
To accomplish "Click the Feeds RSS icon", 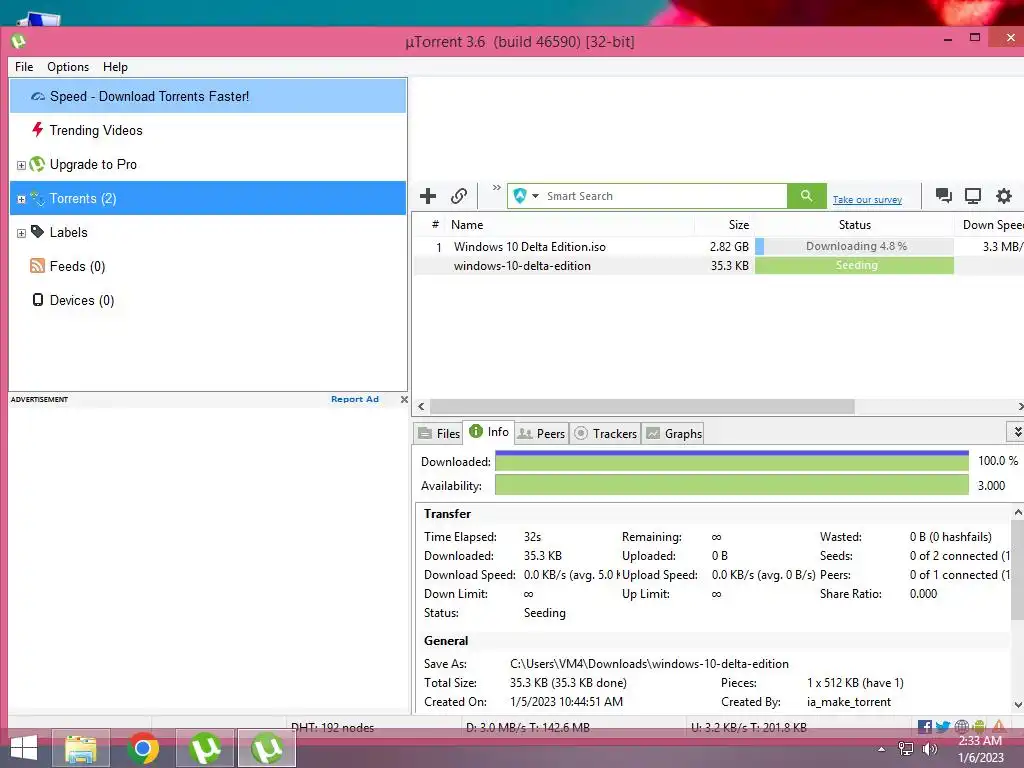I will [x=37, y=266].
